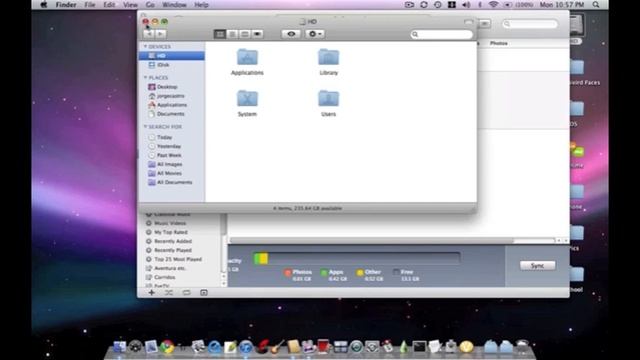Open Terminal from the Dock
This screenshot has width=640, height=360.
419,347
